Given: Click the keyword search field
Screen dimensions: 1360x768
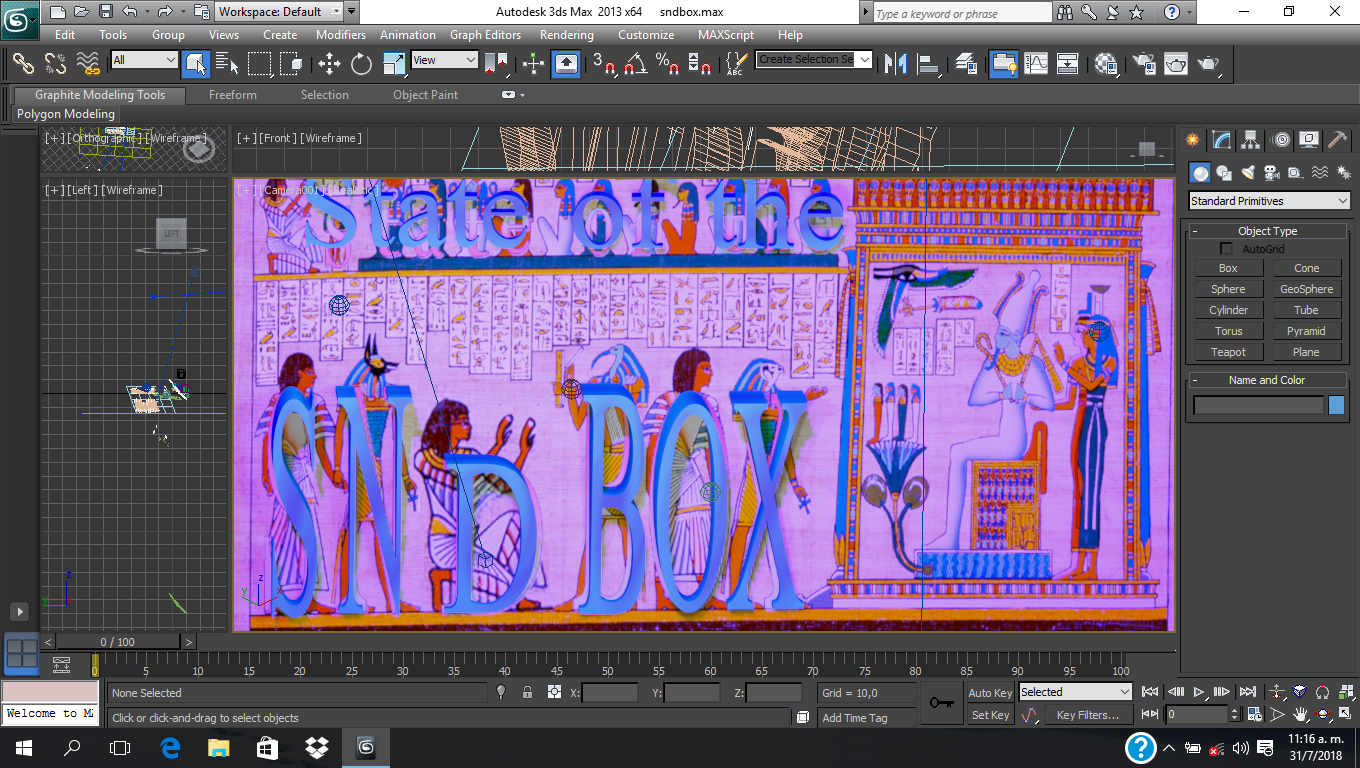Looking at the screenshot, I should coord(962,12).
